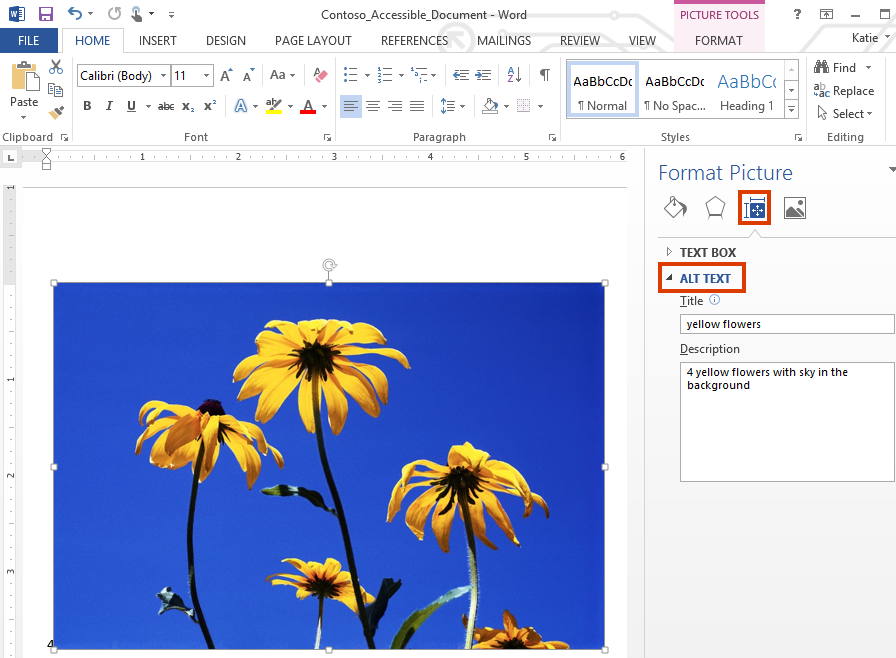This screenshot has width=896, height=658.
Task: Clear all formatting with eraser icon
Action: [x=320, y=75]
